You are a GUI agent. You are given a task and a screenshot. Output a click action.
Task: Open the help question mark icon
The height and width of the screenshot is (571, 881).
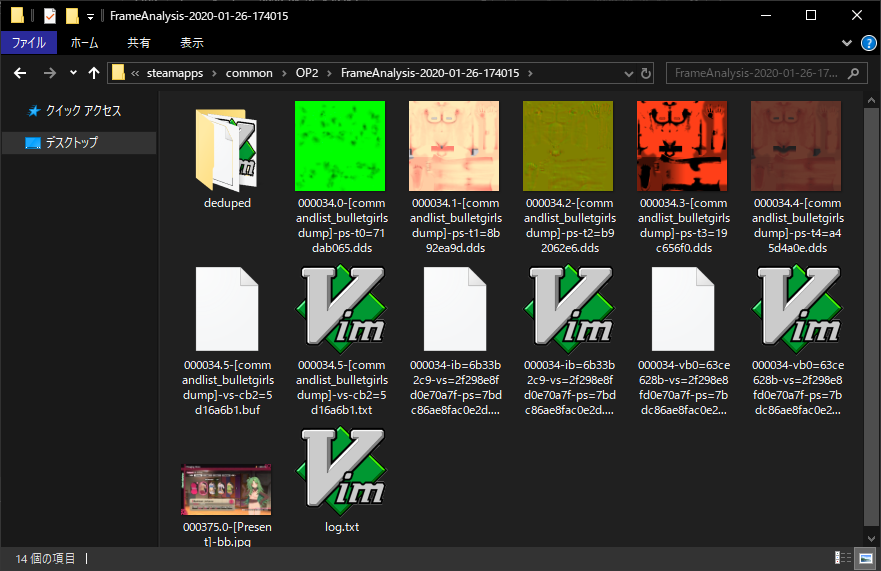[869, 43]
